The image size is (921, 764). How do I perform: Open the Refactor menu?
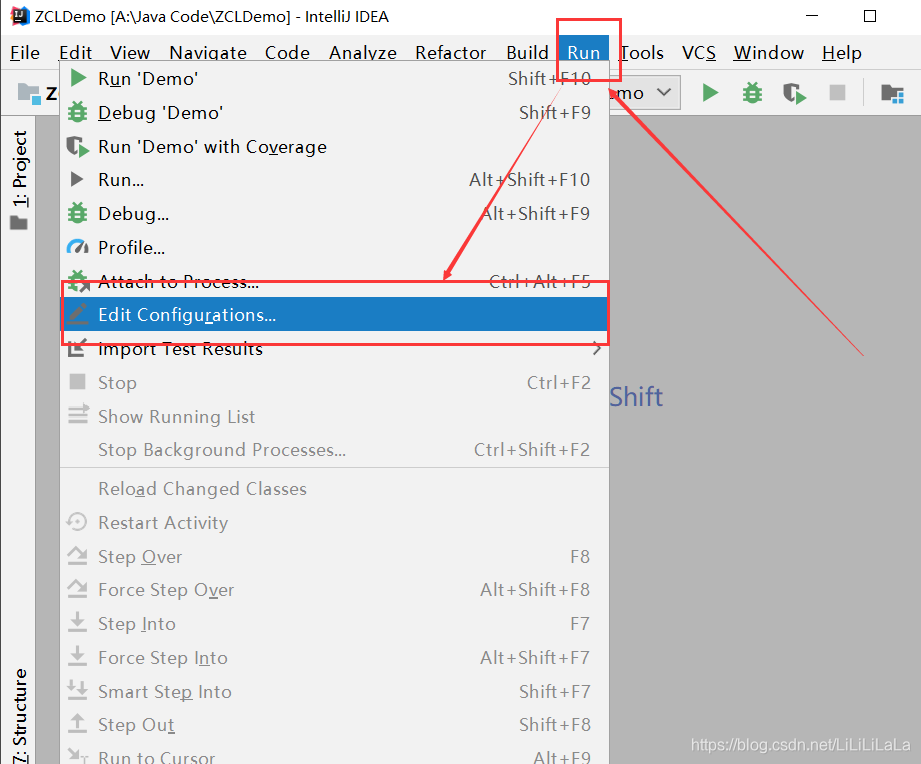[x=451, y=53]
